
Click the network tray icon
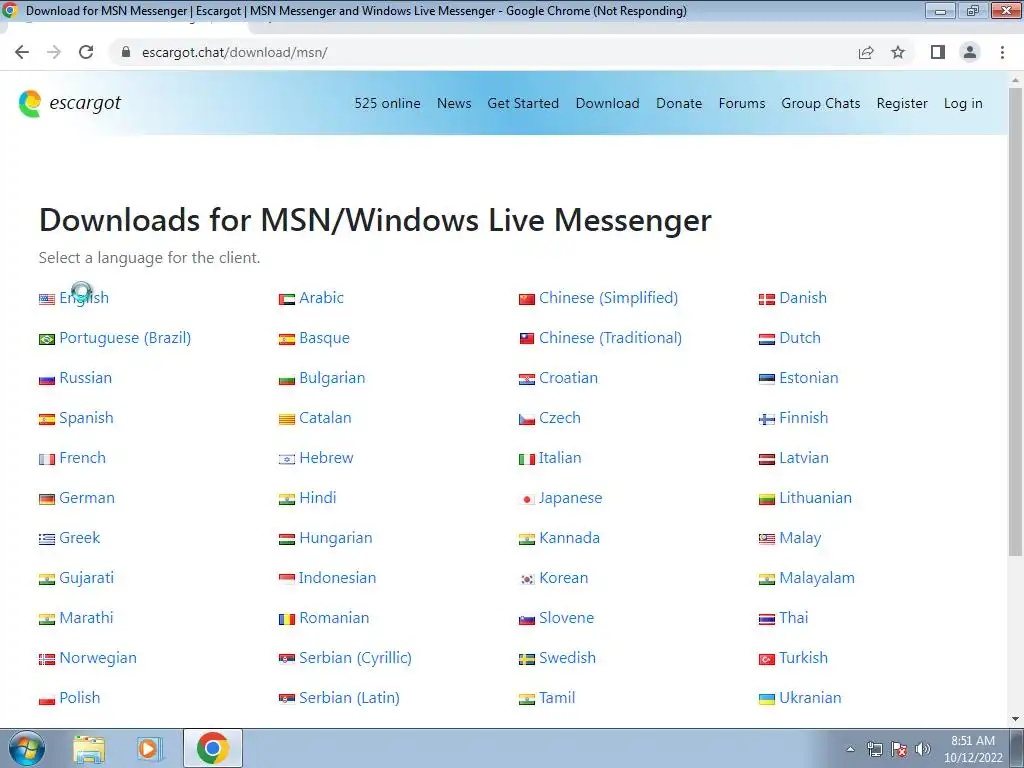[874, 749]
